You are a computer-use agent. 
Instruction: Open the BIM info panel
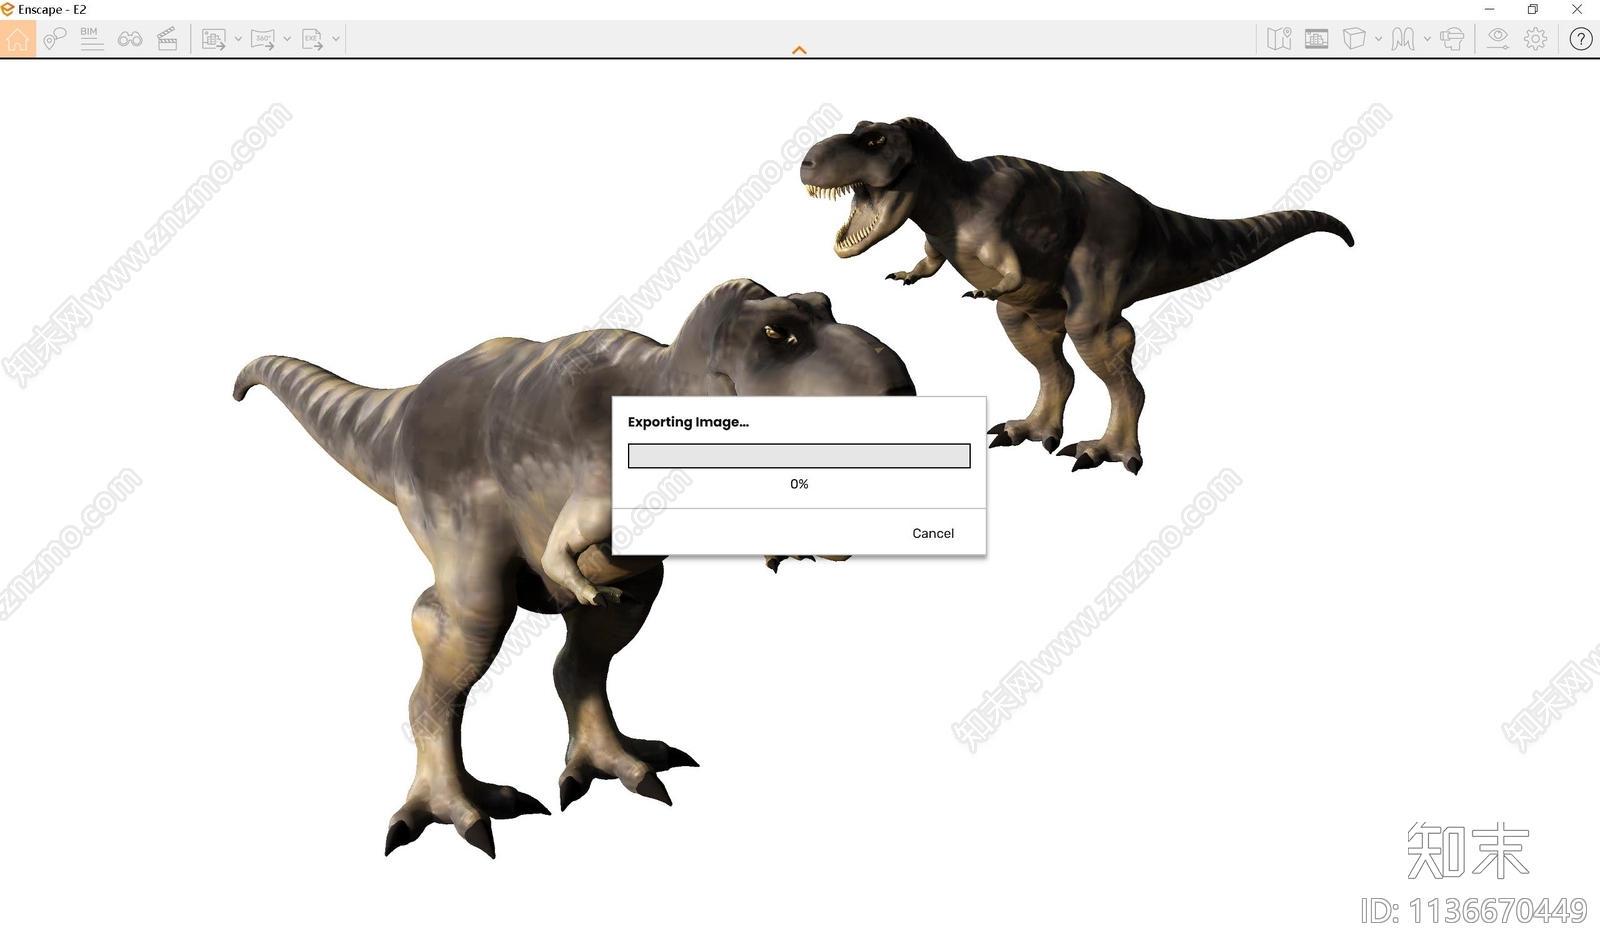91,39
